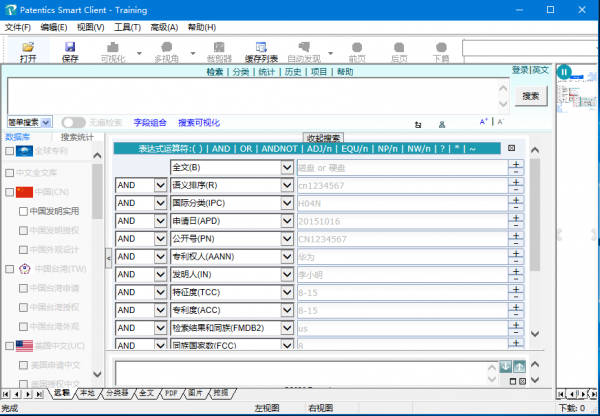Click the 打开 open-folder toolbar icon

pos(28,47)
